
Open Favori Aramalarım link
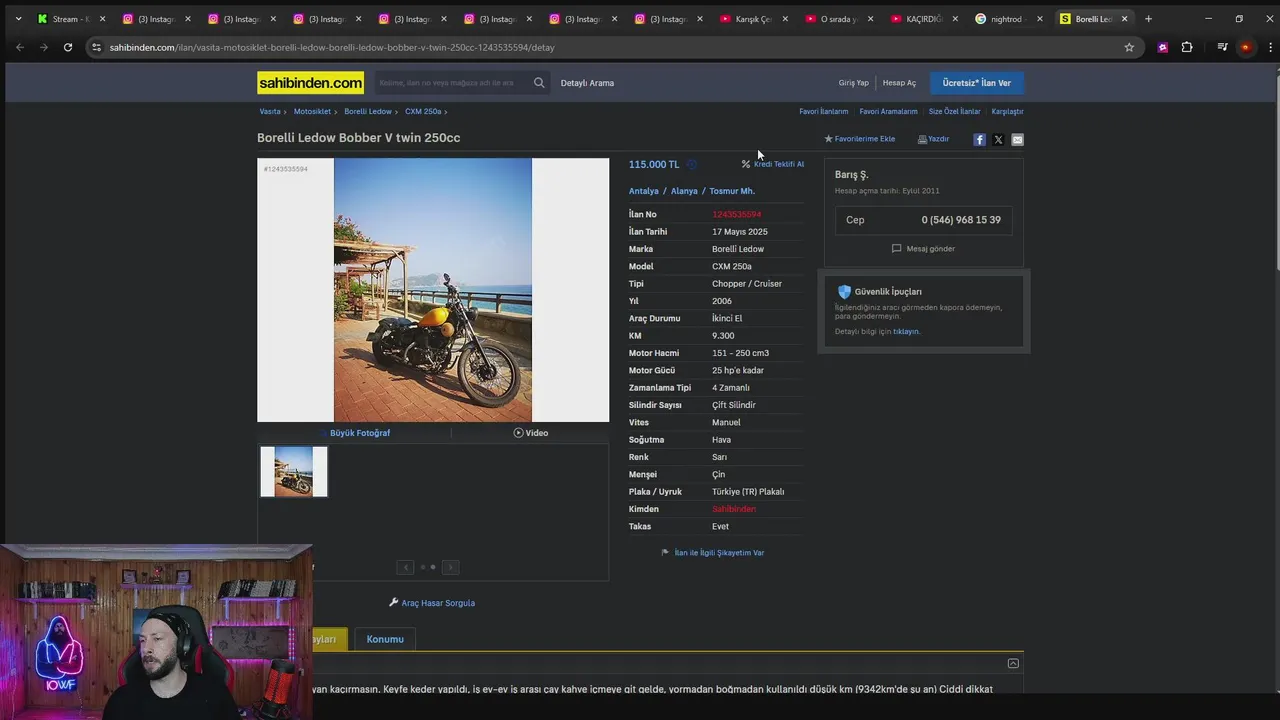point(888,112)
